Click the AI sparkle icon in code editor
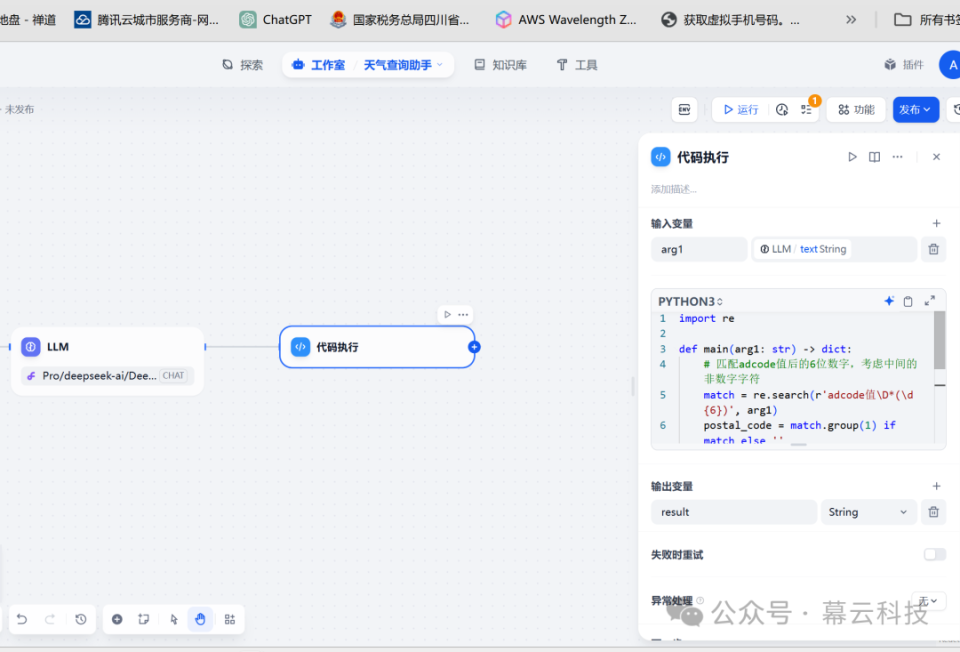The image size is (960, 652). [x=889, y=301]
